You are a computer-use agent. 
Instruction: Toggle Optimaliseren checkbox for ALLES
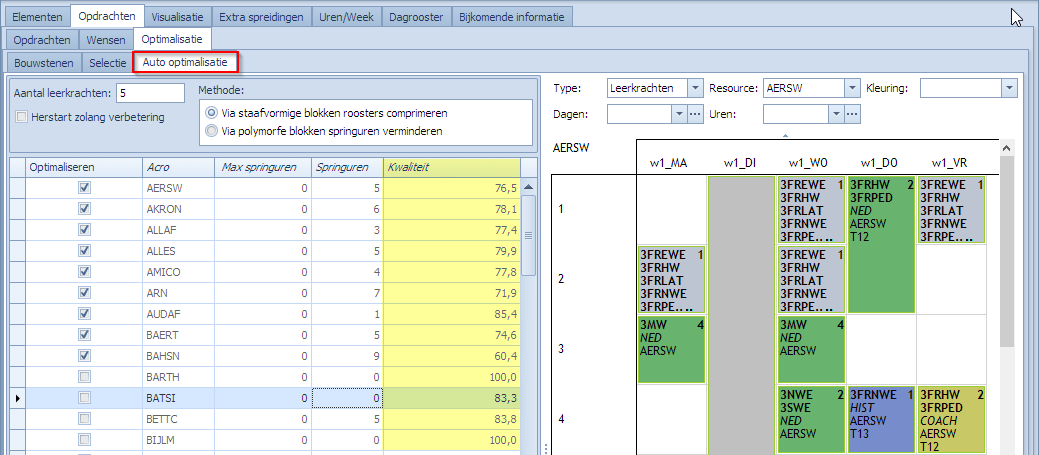(x=84, y=251)
